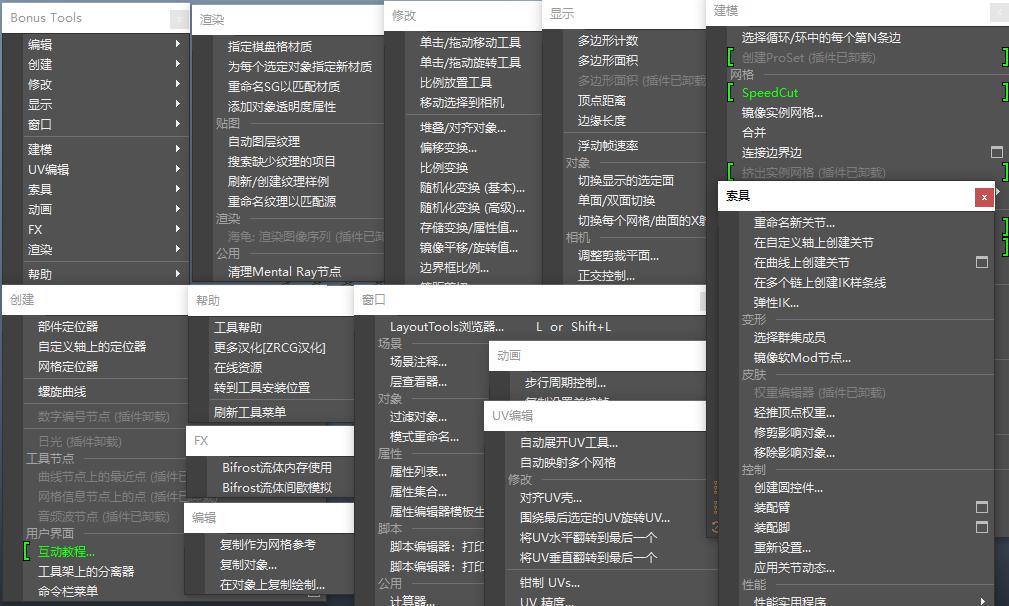Click 互动教程... in the 创建 menu
Viewport: 1009px width, 606px height.
point(66,551)
